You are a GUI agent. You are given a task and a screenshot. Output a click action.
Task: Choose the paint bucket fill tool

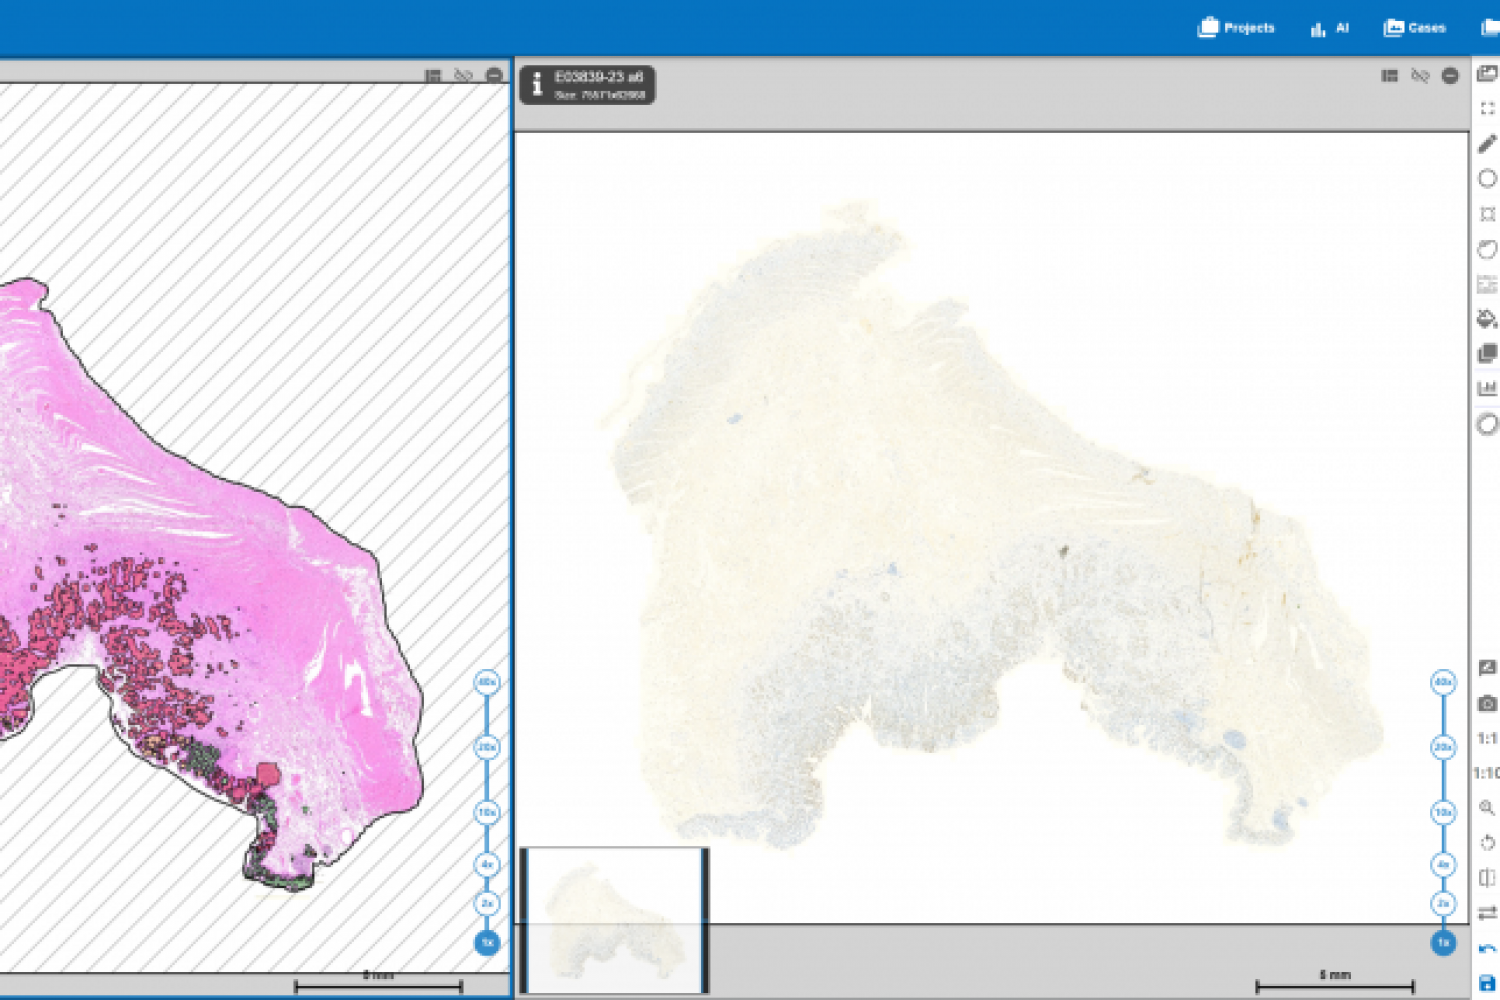[1487, 319]
